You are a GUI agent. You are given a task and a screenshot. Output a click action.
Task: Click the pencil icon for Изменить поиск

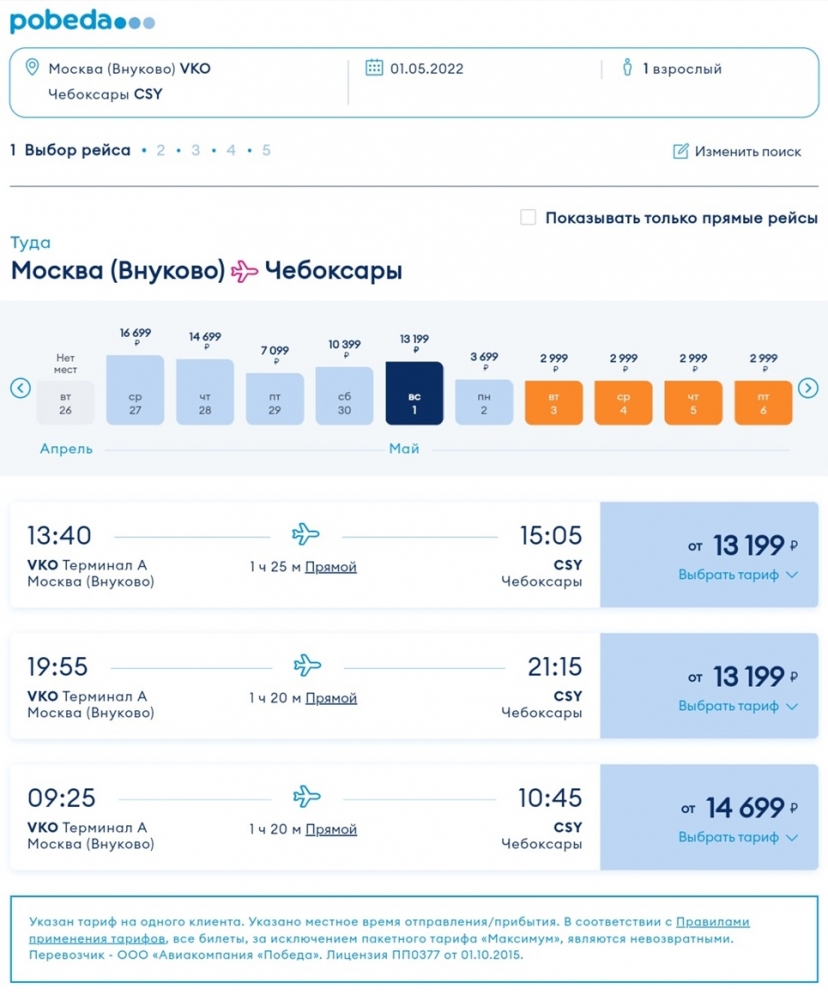(681, 151)
